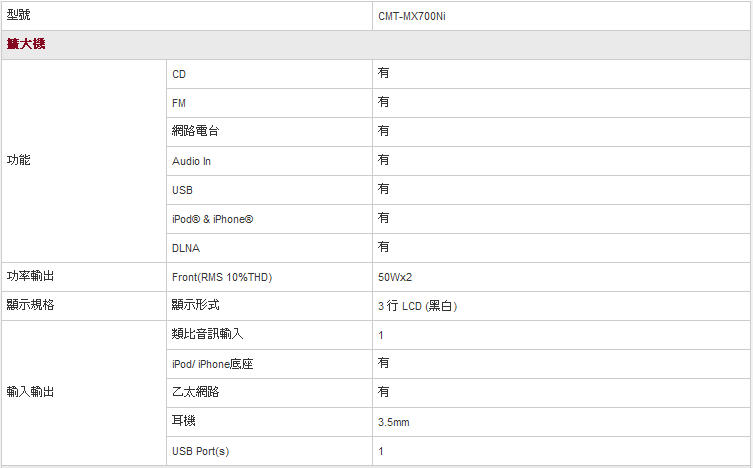Click the 網路電台 row label
Screen dimensions: 753x468
(195, 131)
